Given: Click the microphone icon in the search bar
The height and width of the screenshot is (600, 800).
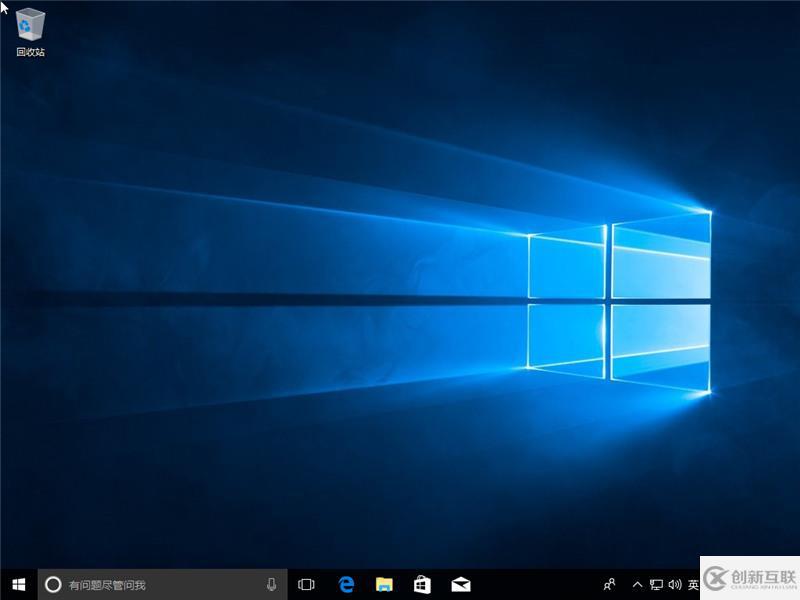Looking at the screenshot, I should coord(270,583).
